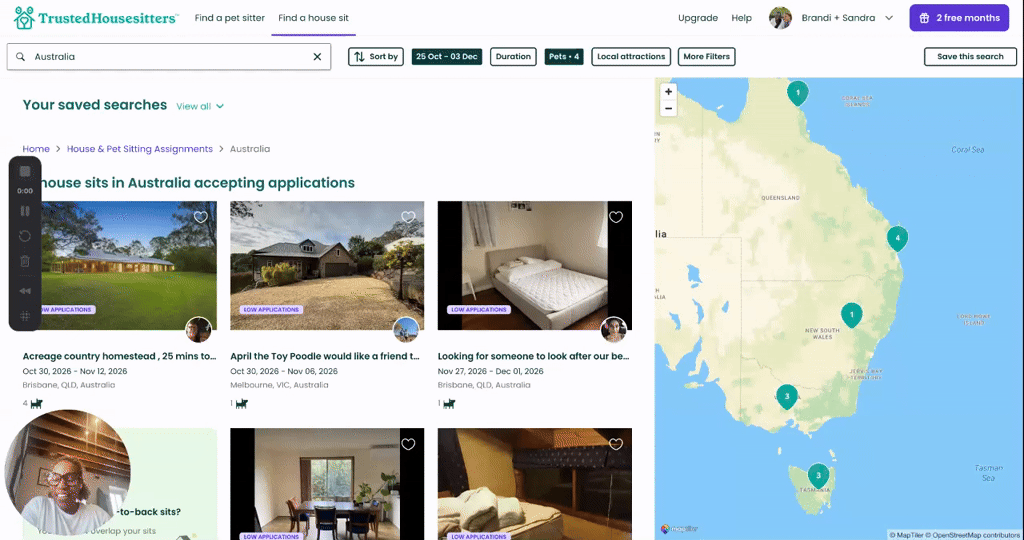Click the New South Wales map pin
The width and height of the screenshot is (1024, 540).
(x=852, y=315)
